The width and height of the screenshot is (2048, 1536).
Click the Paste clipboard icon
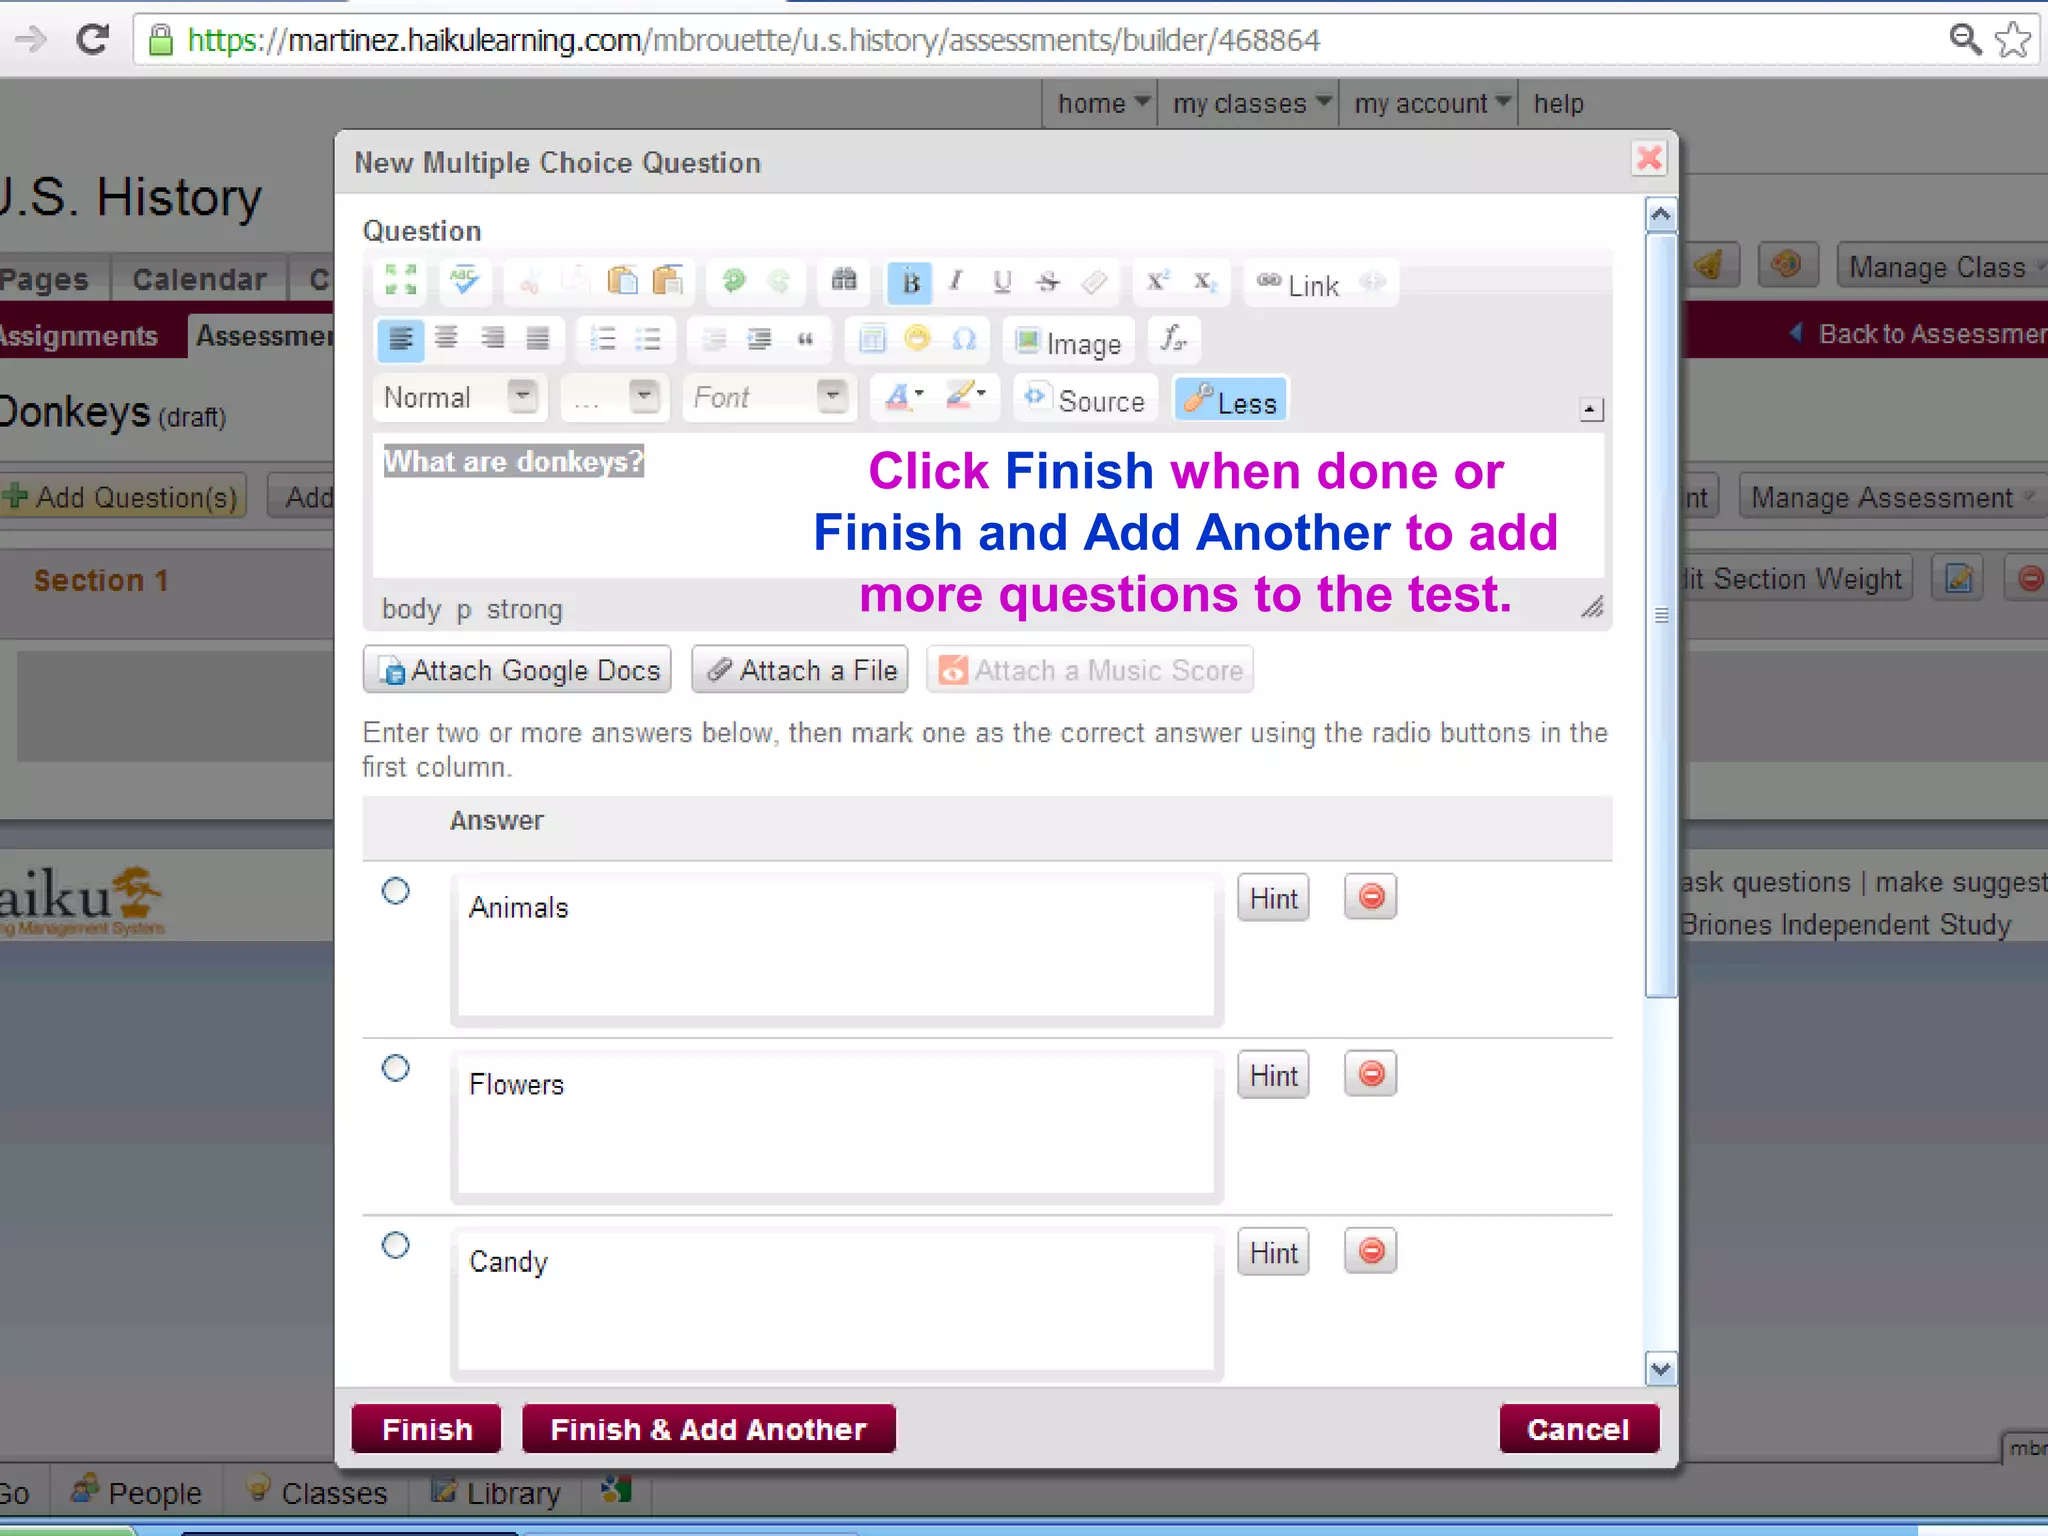[622, 281]
